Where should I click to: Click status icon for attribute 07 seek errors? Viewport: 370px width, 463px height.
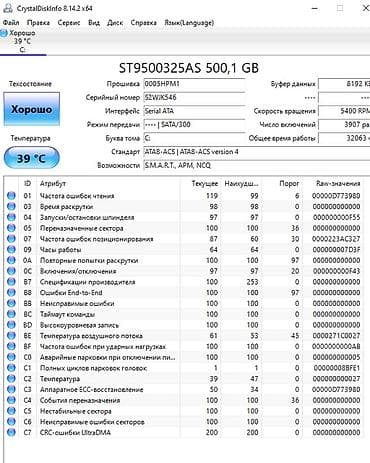[x=11, y=239]
